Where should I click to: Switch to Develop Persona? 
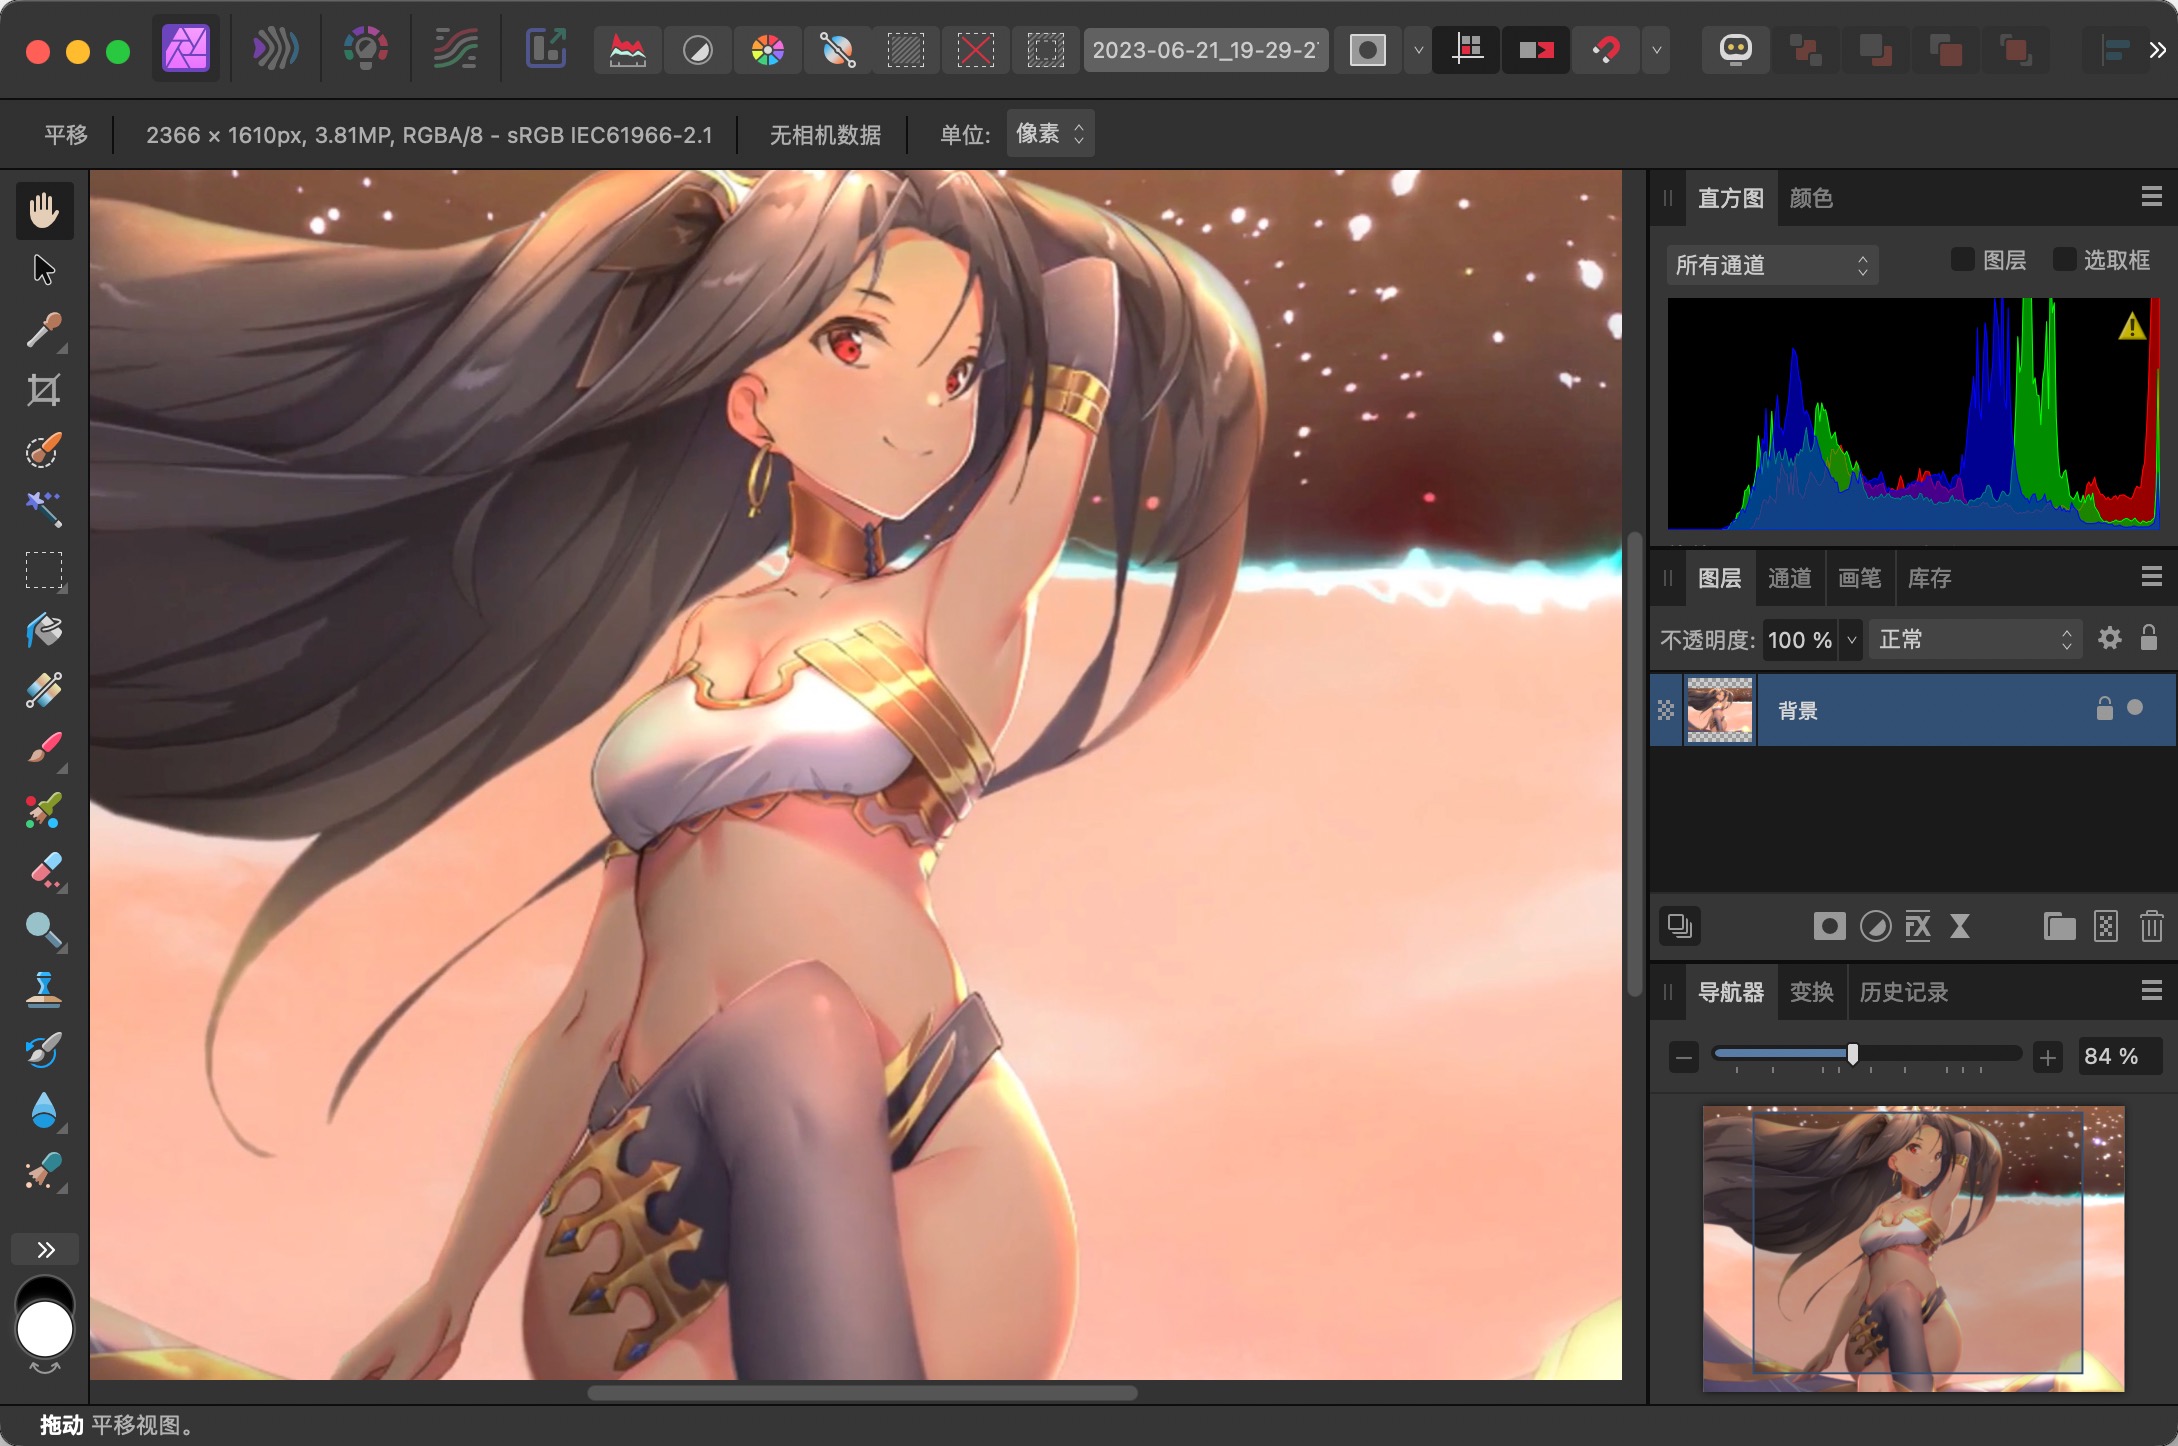click(x=365, y=49)
